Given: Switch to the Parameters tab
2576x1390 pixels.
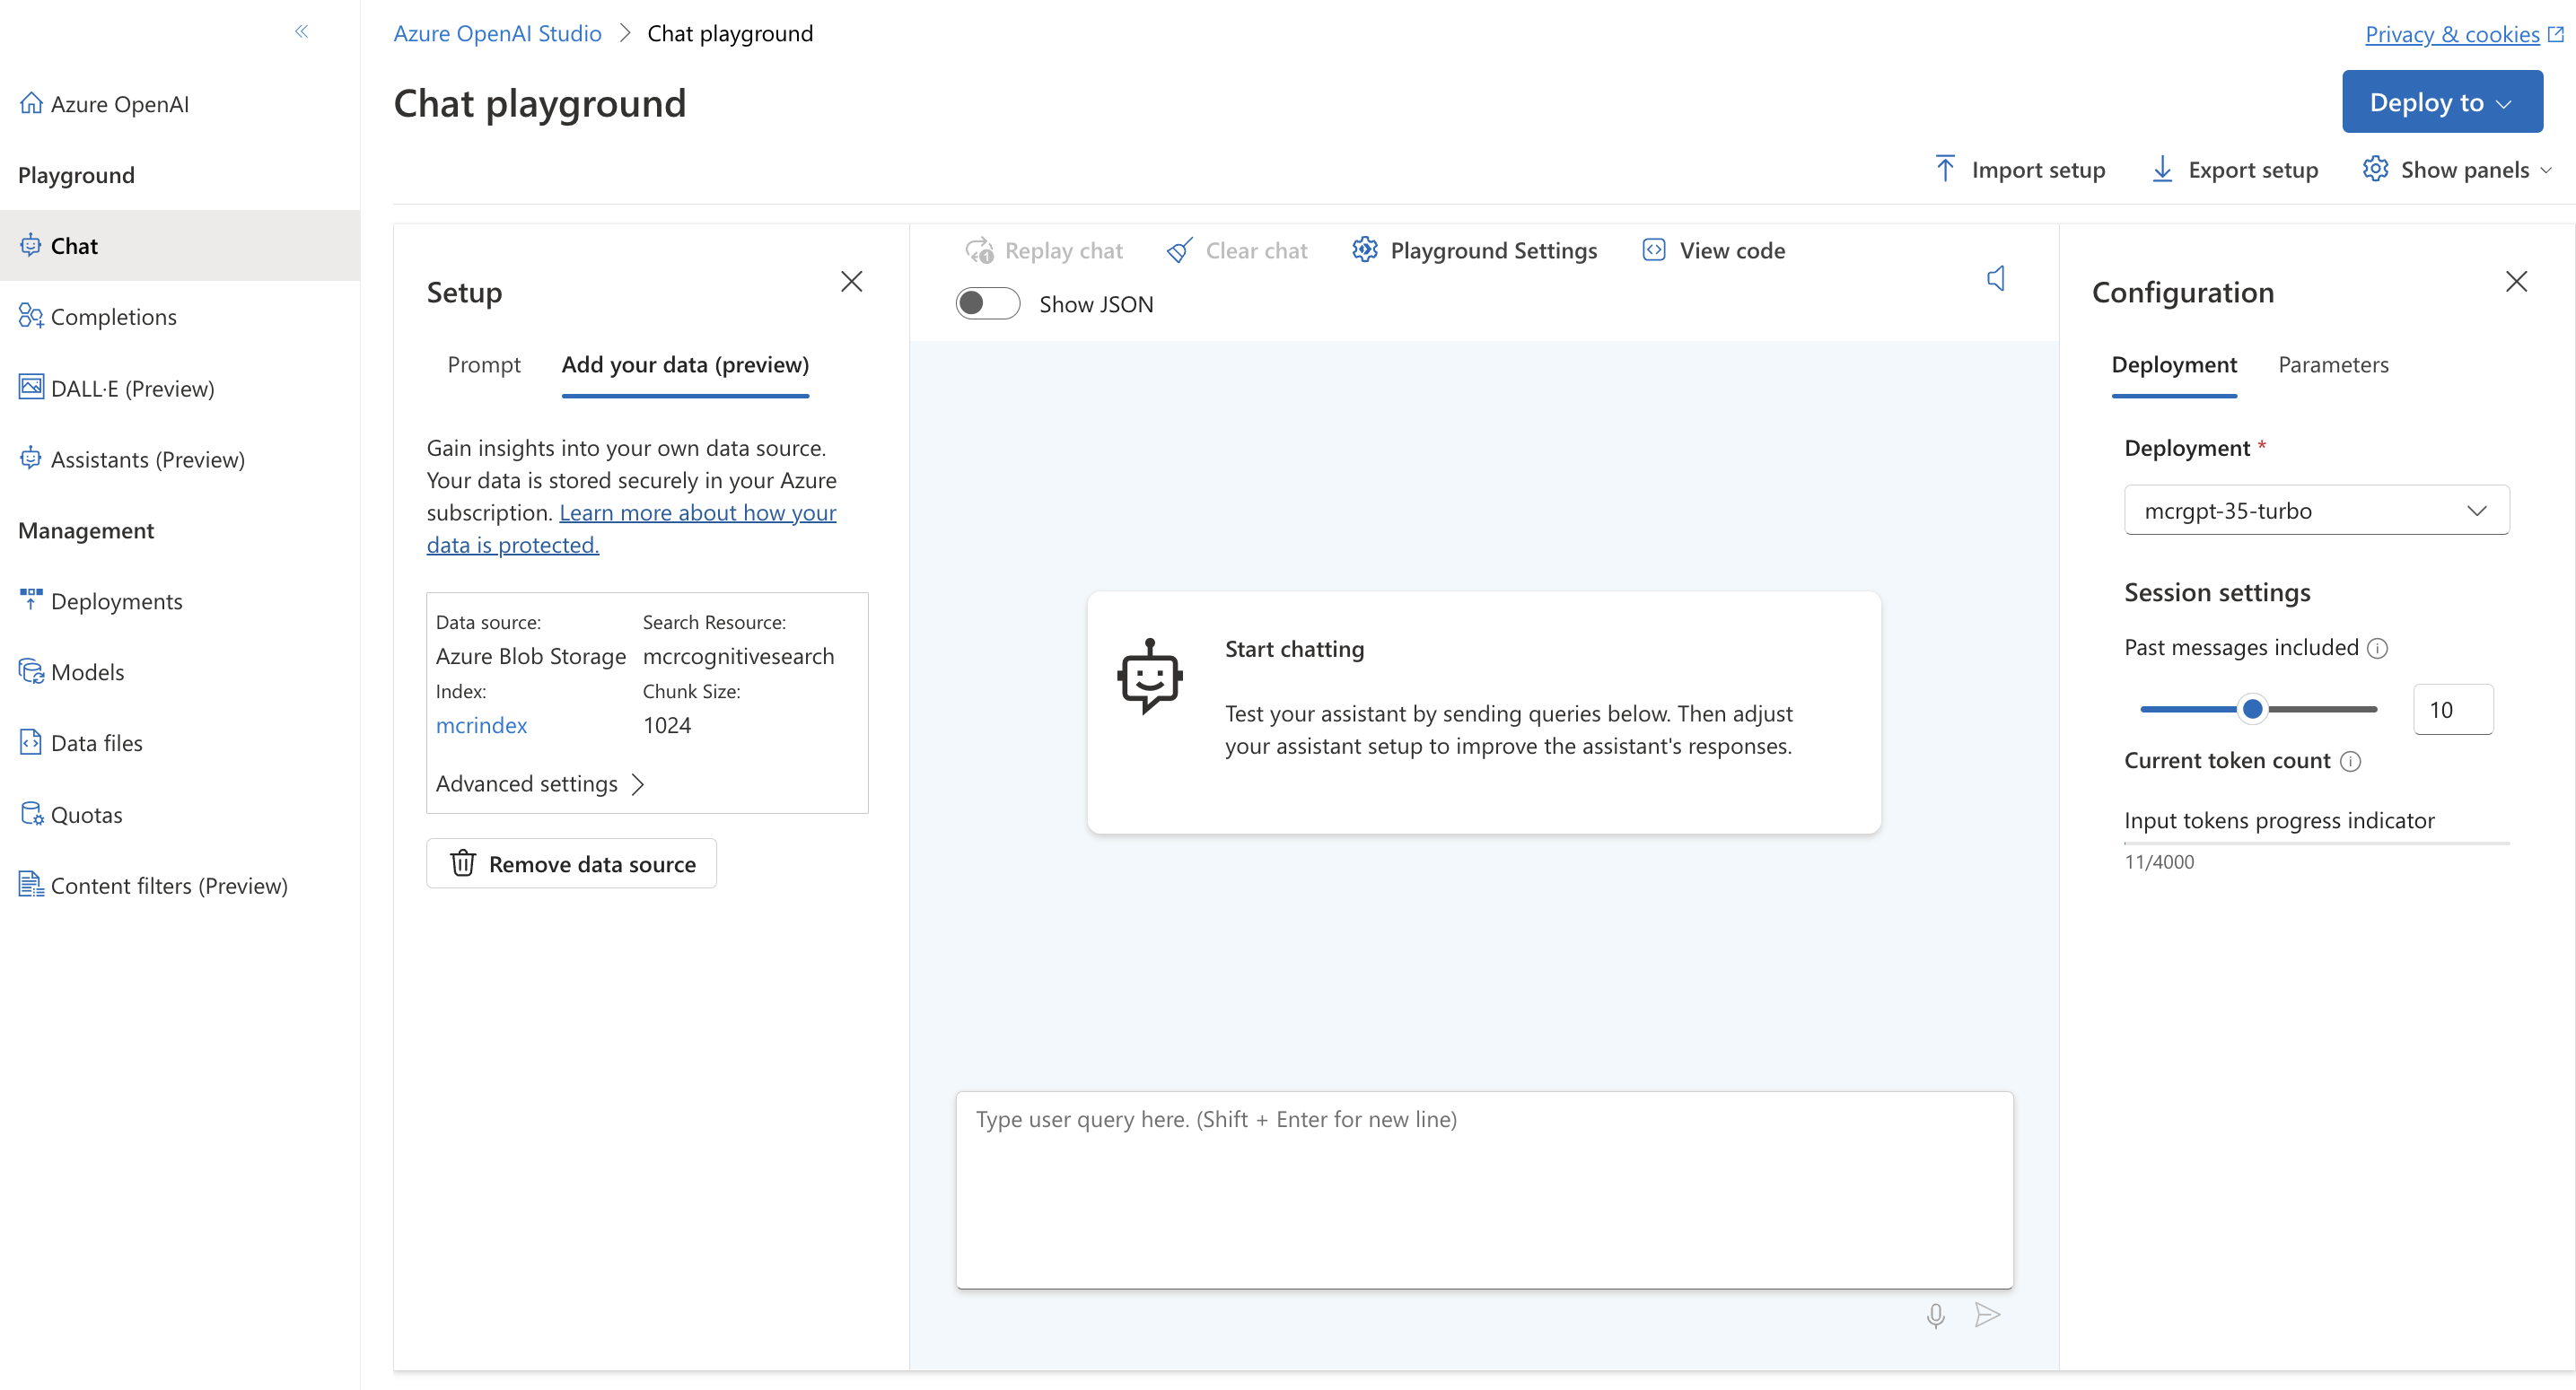Looking at the screenshot, I should pos(2333,364).
